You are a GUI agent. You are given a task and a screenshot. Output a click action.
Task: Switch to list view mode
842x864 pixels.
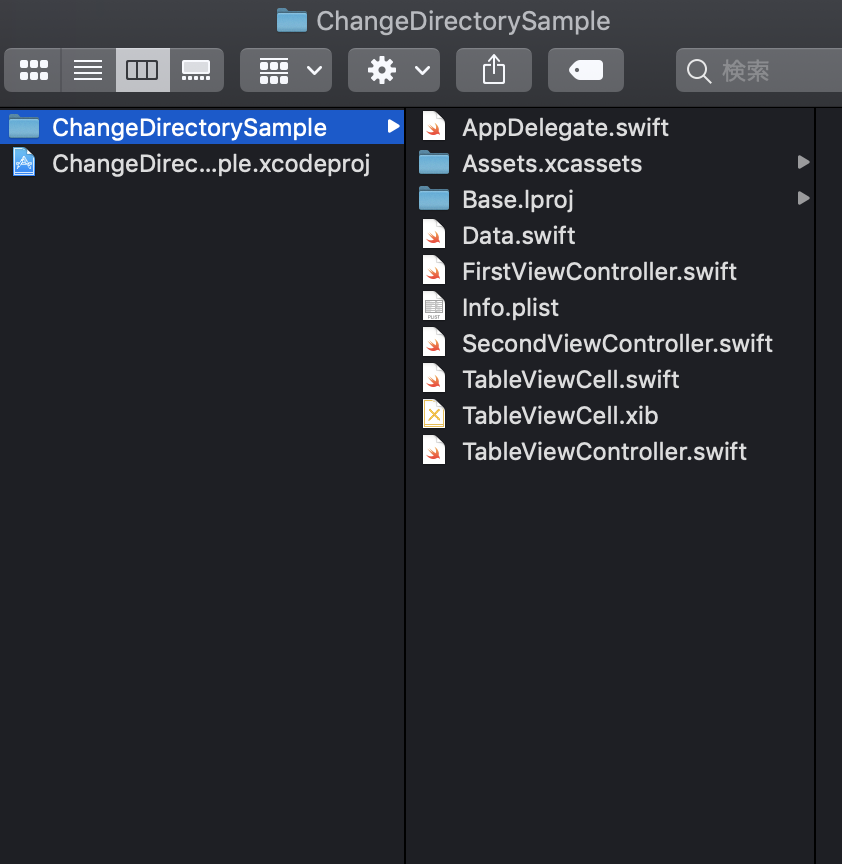[x=88, y=70]
